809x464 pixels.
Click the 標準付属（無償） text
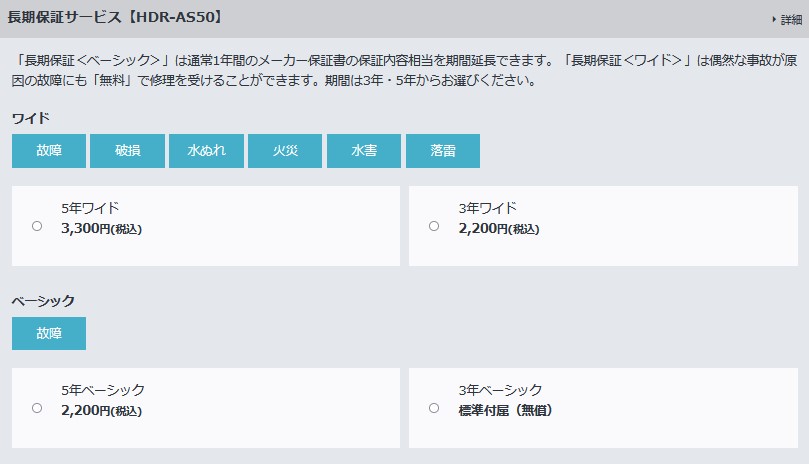[x=506, y=410]
